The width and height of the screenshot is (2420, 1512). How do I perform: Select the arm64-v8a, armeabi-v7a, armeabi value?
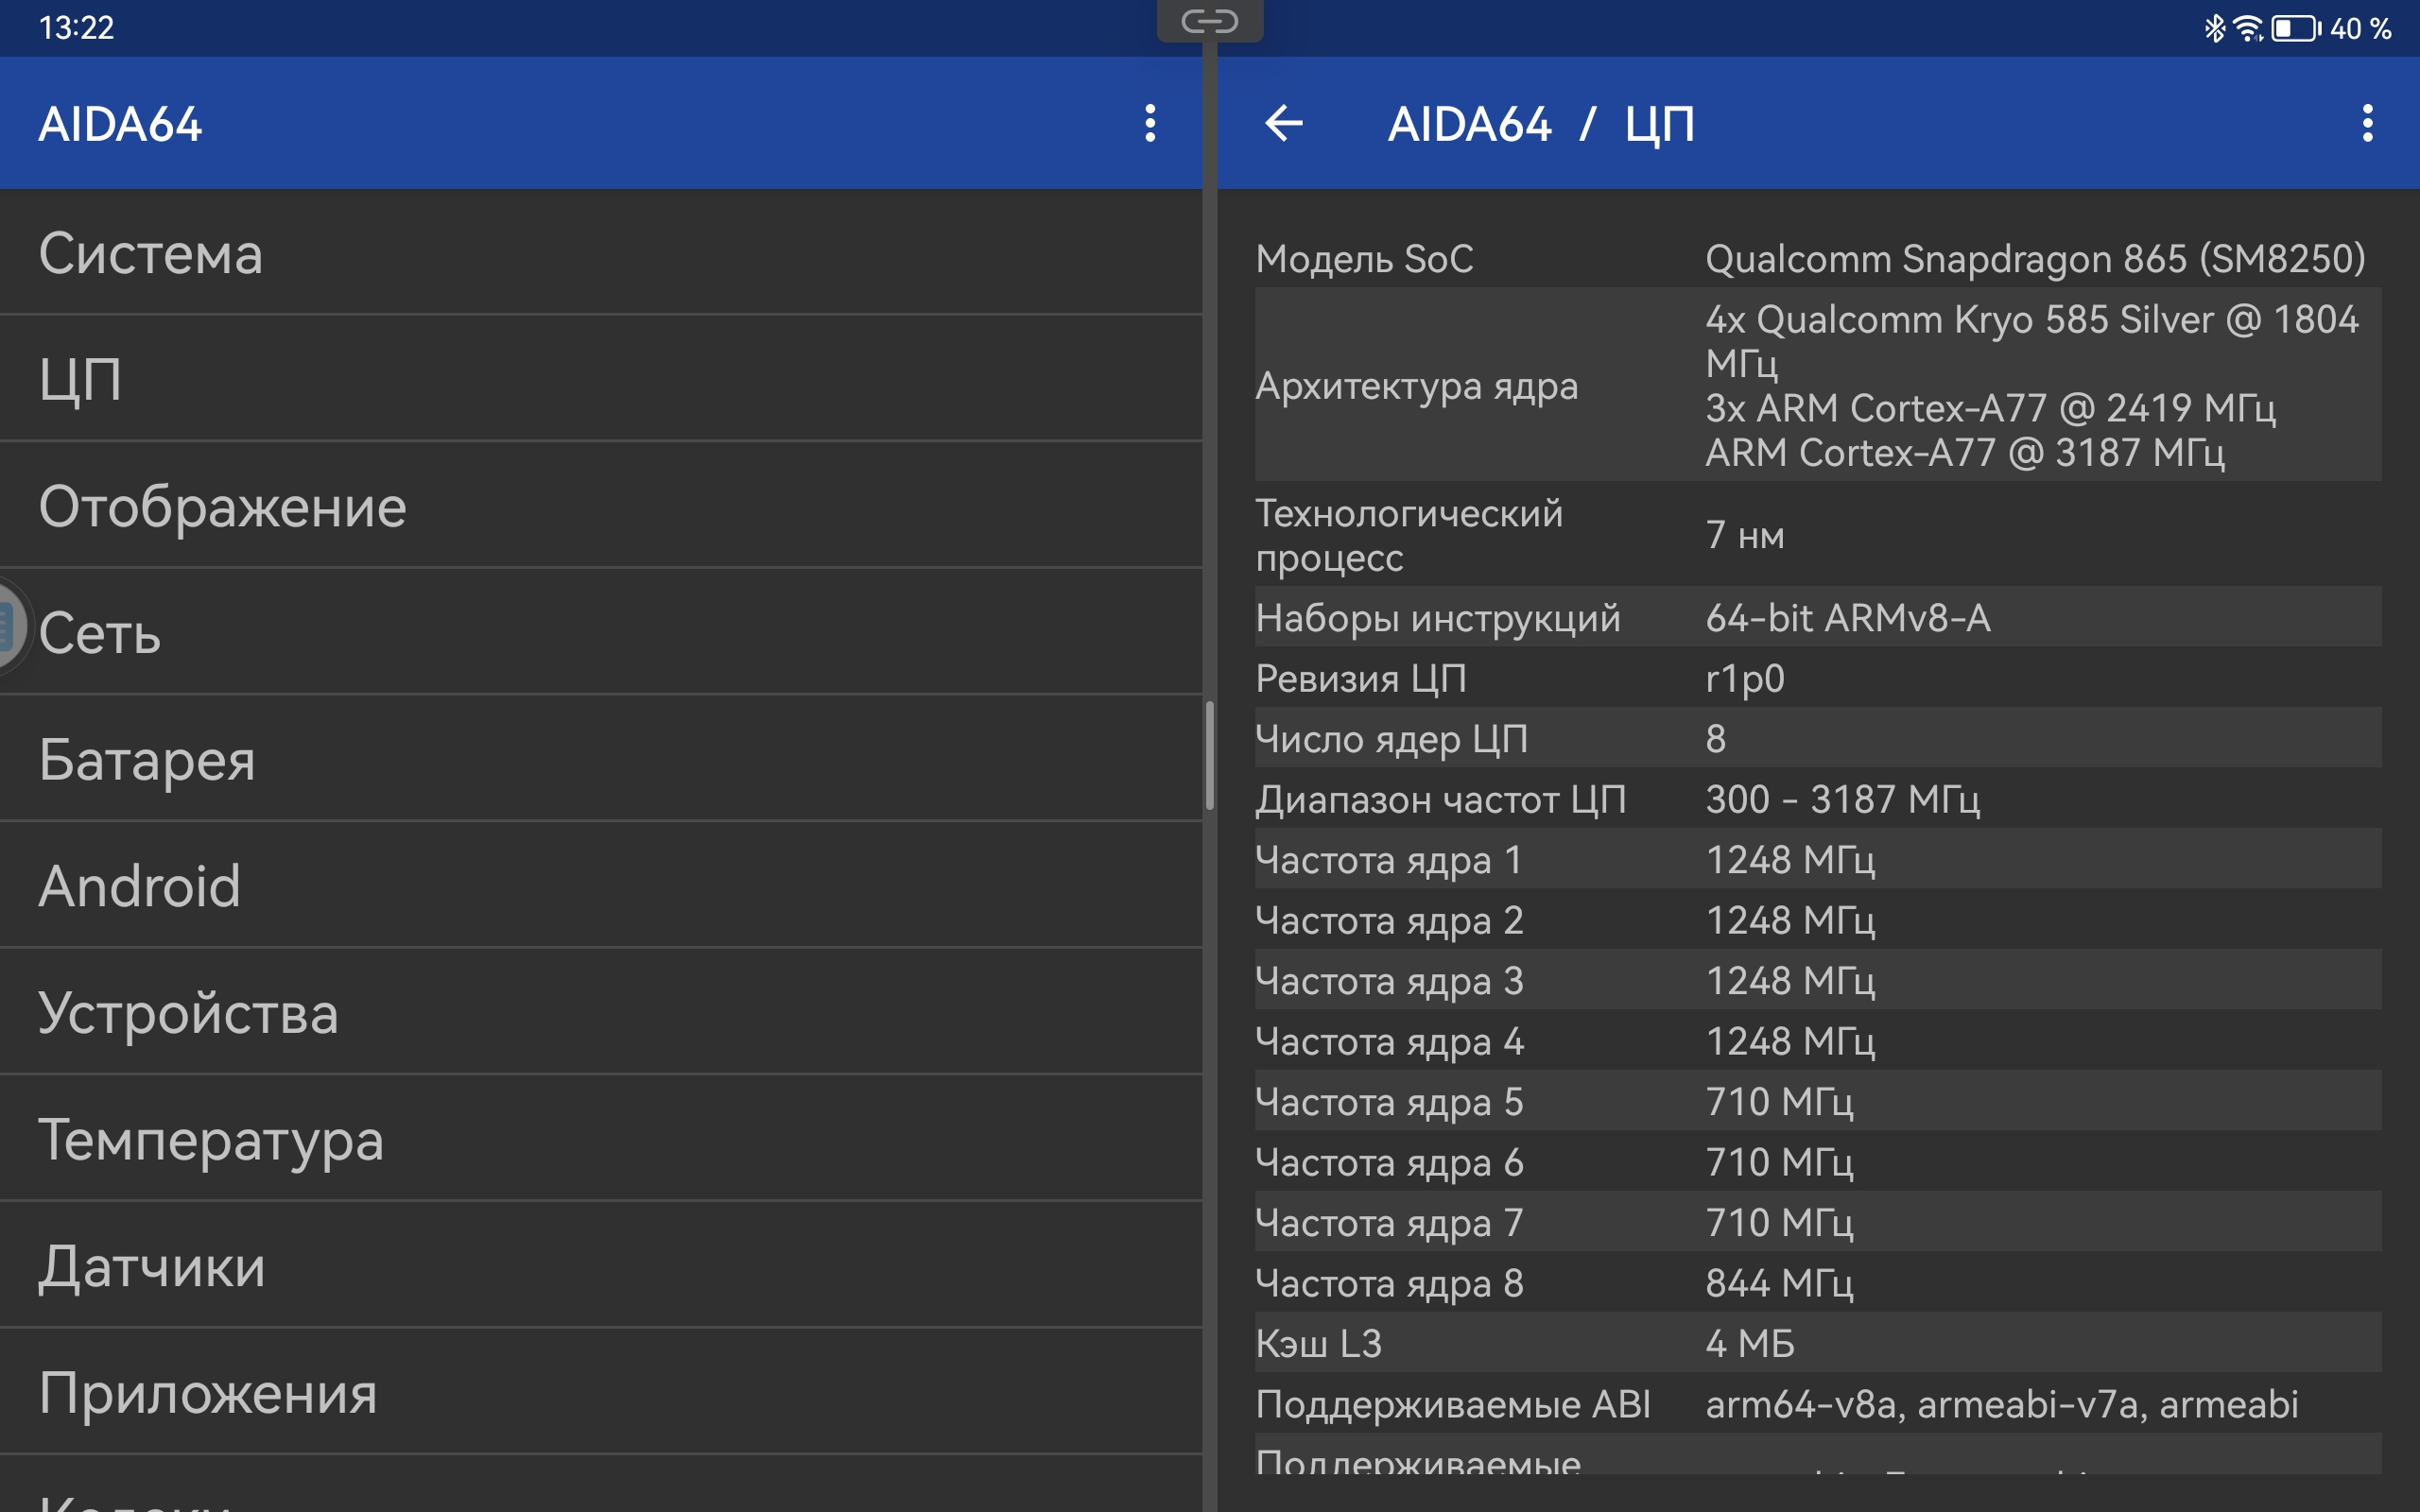[2002, 1405]
